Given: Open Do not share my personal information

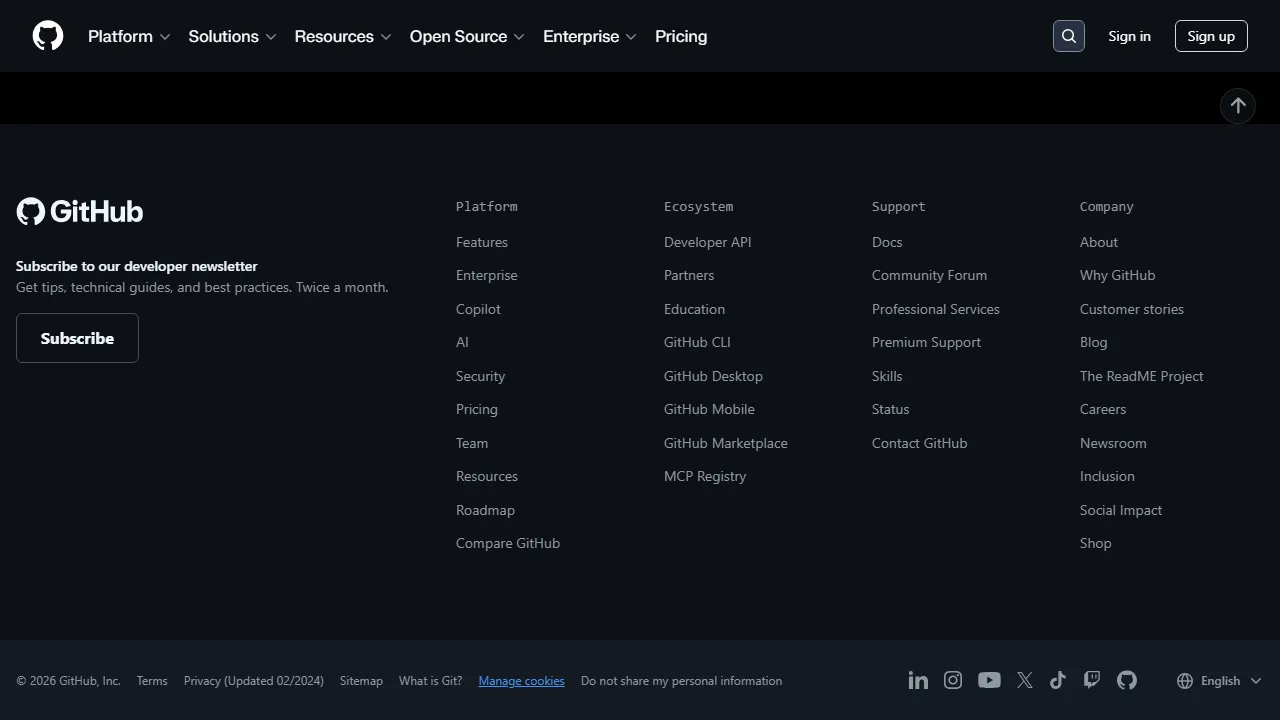Looking at the screenshot, I should (681, 680).
